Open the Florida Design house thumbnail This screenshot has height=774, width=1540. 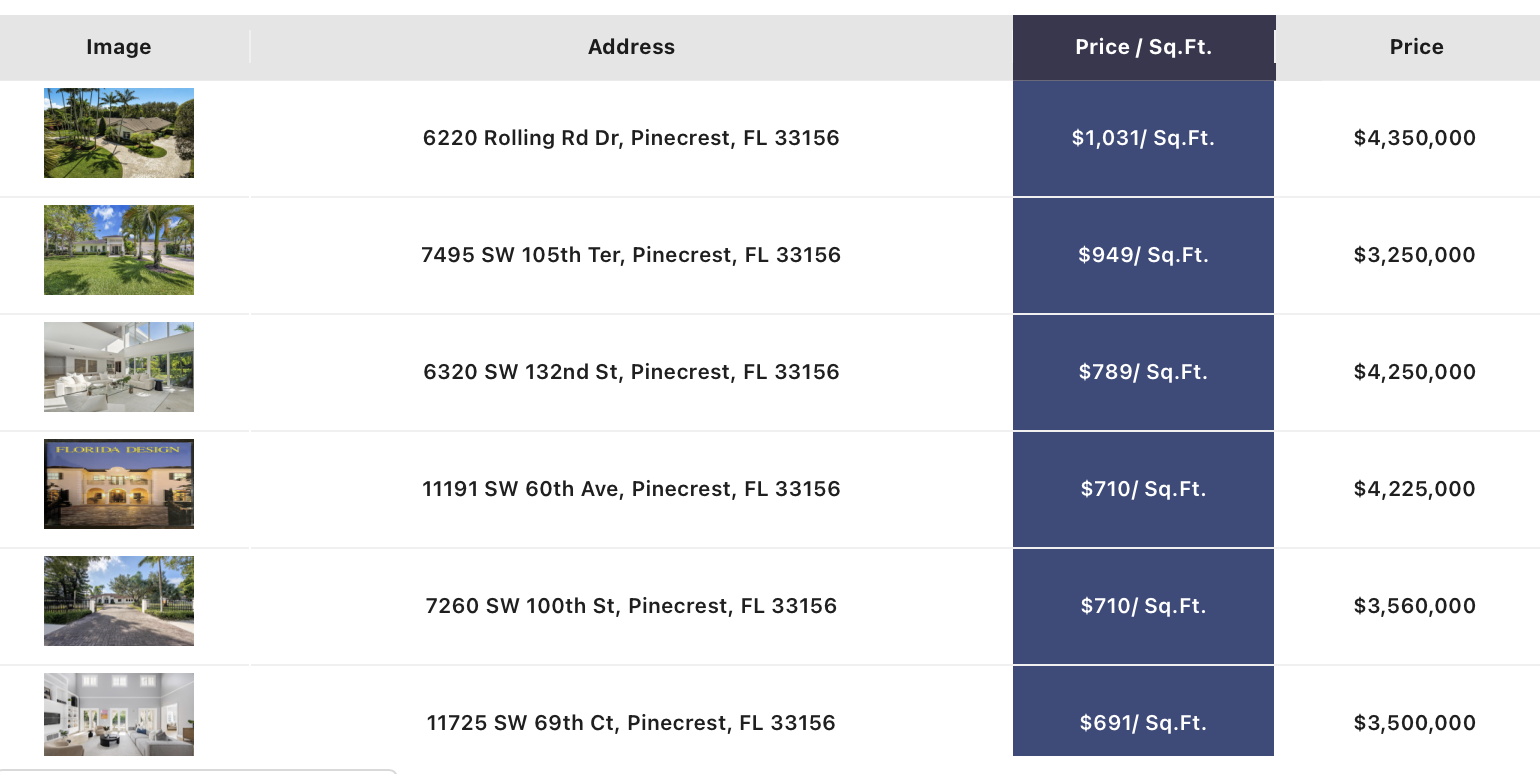(119, 484)
